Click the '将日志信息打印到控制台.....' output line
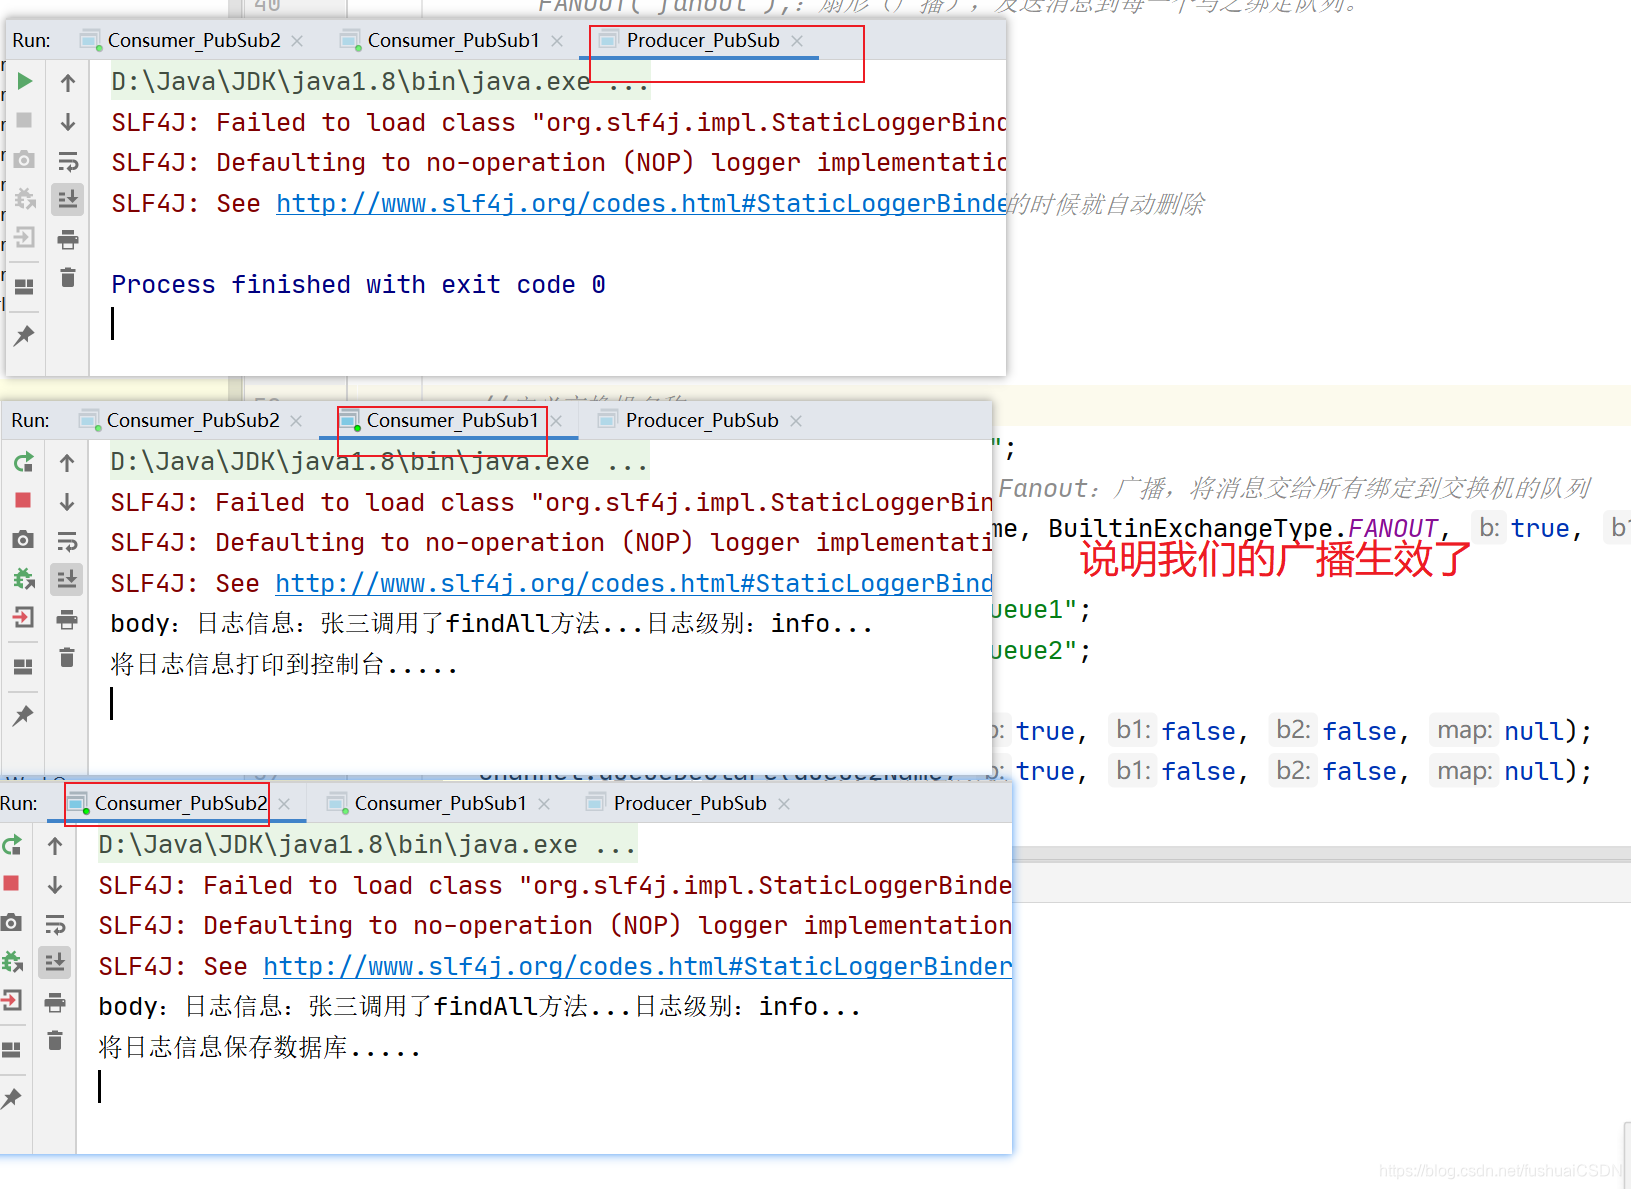The image size is (1631, 1189). 284,665
